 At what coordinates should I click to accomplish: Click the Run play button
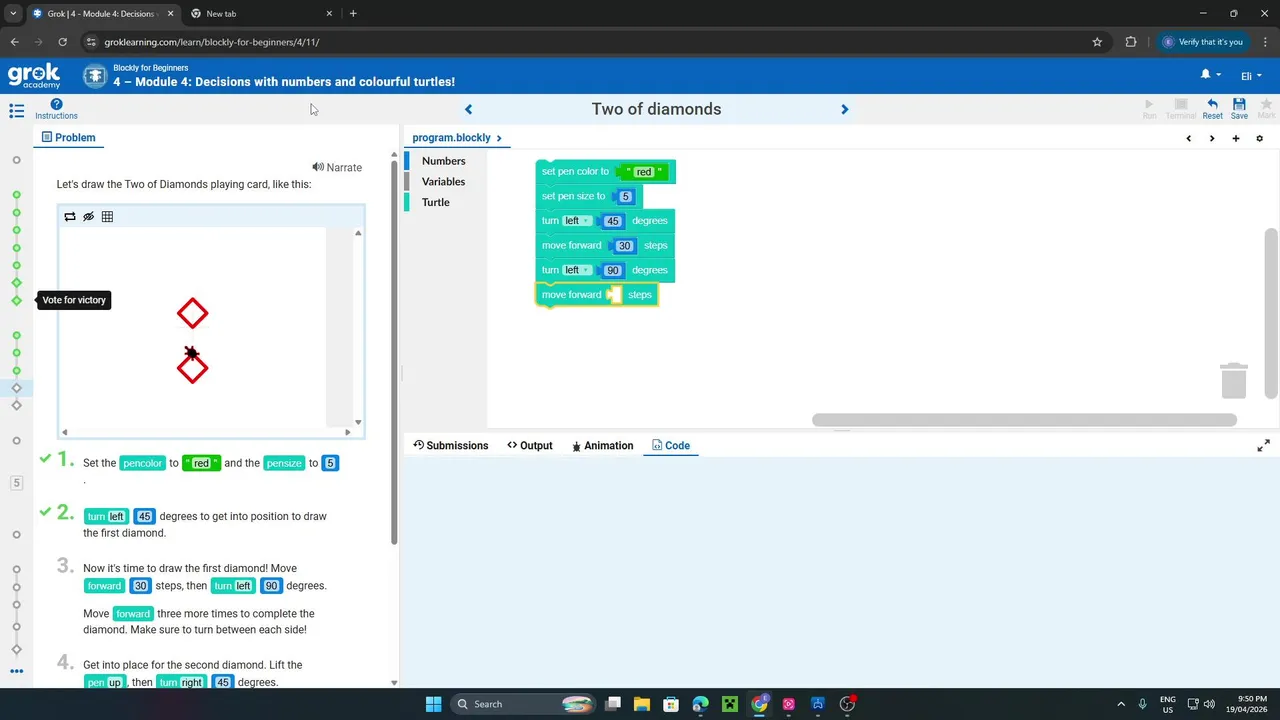pos(1149,109)
